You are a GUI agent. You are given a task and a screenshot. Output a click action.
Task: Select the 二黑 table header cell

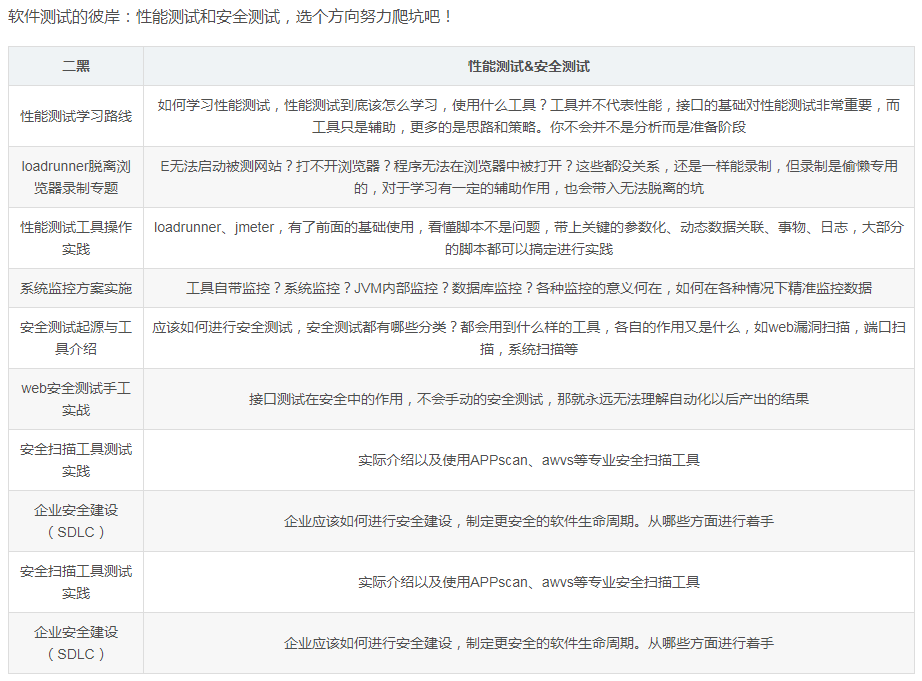click(76, 66)
